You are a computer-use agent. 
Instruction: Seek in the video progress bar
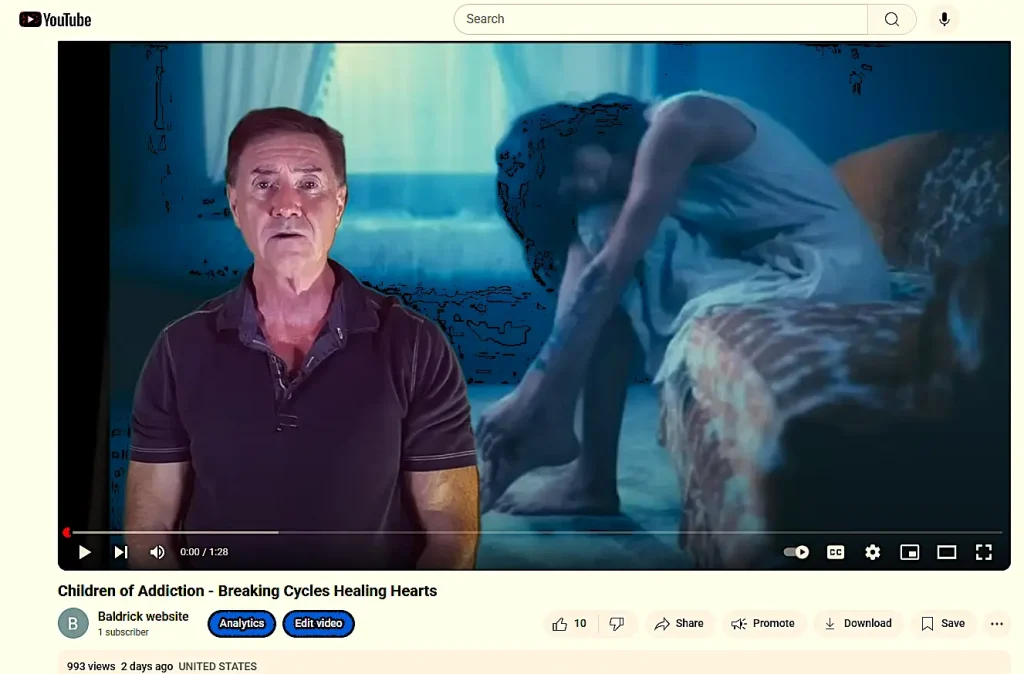coord(534,532)
